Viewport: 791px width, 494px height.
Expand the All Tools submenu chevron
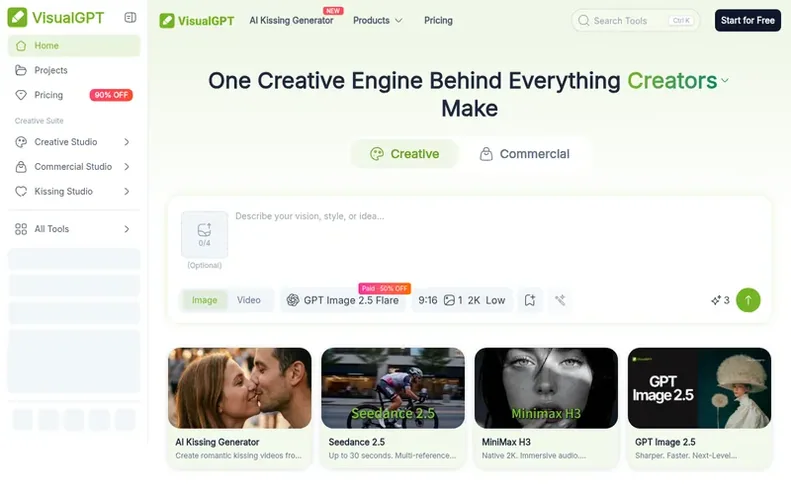click(x=127, y=229)
